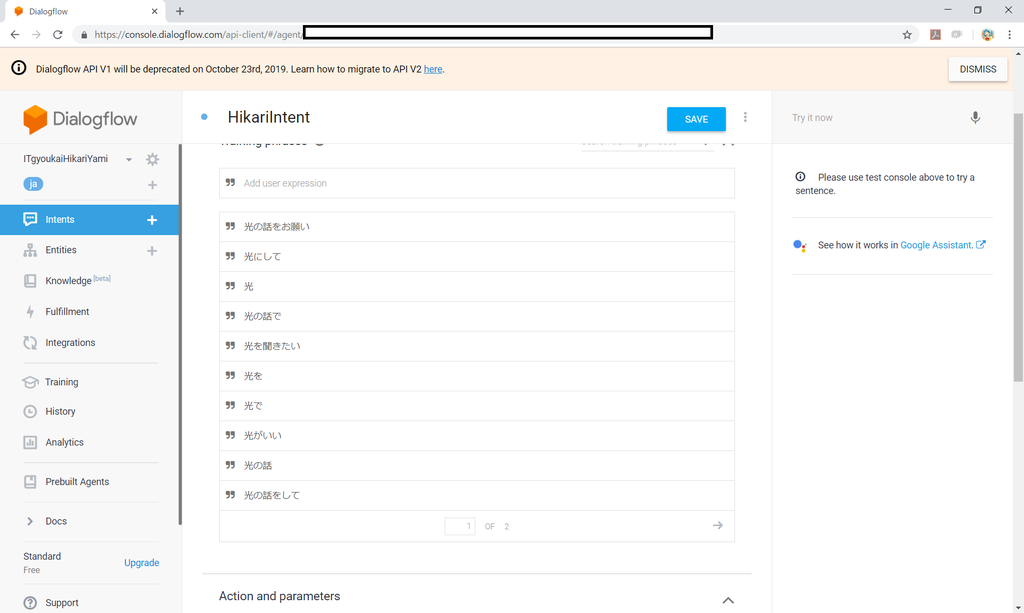Click the Fulfillment lightning icon

30,312
